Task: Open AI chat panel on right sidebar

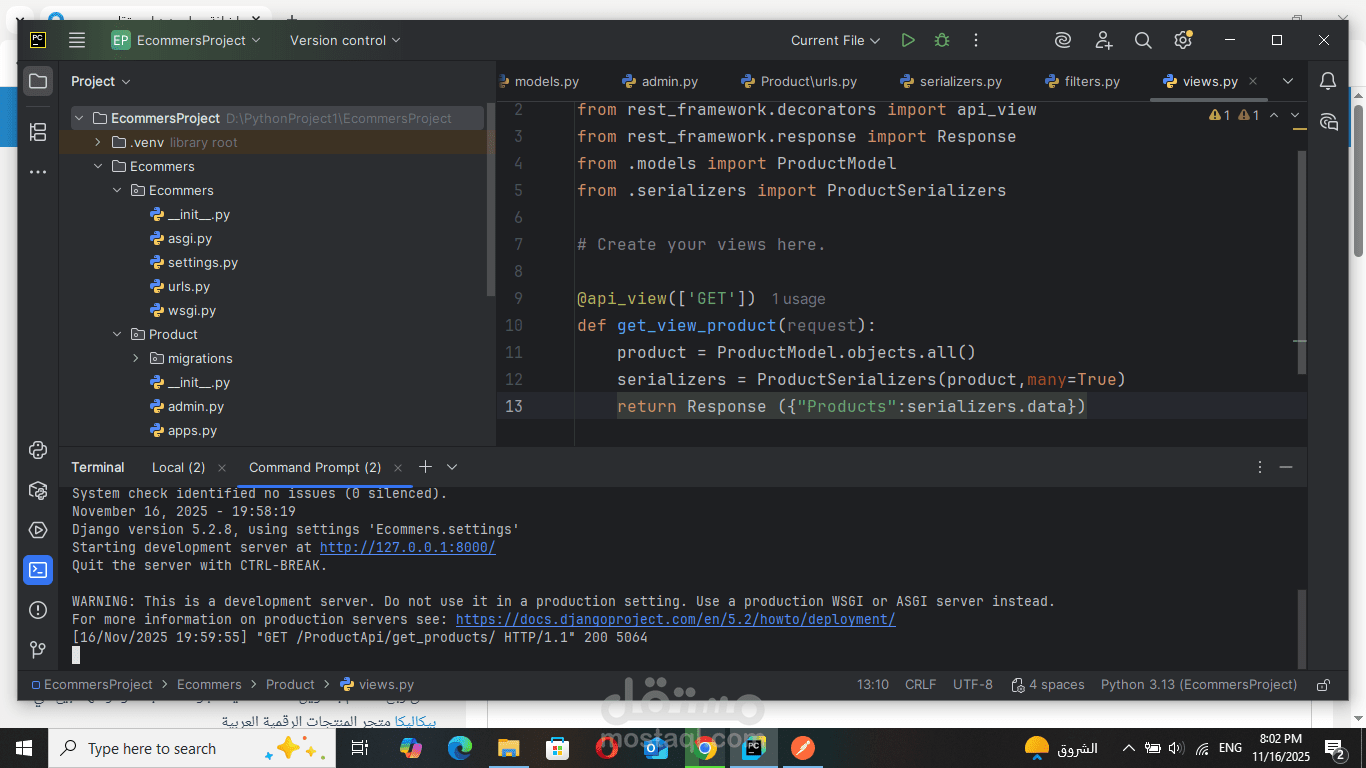Action: pos(1328,122)
